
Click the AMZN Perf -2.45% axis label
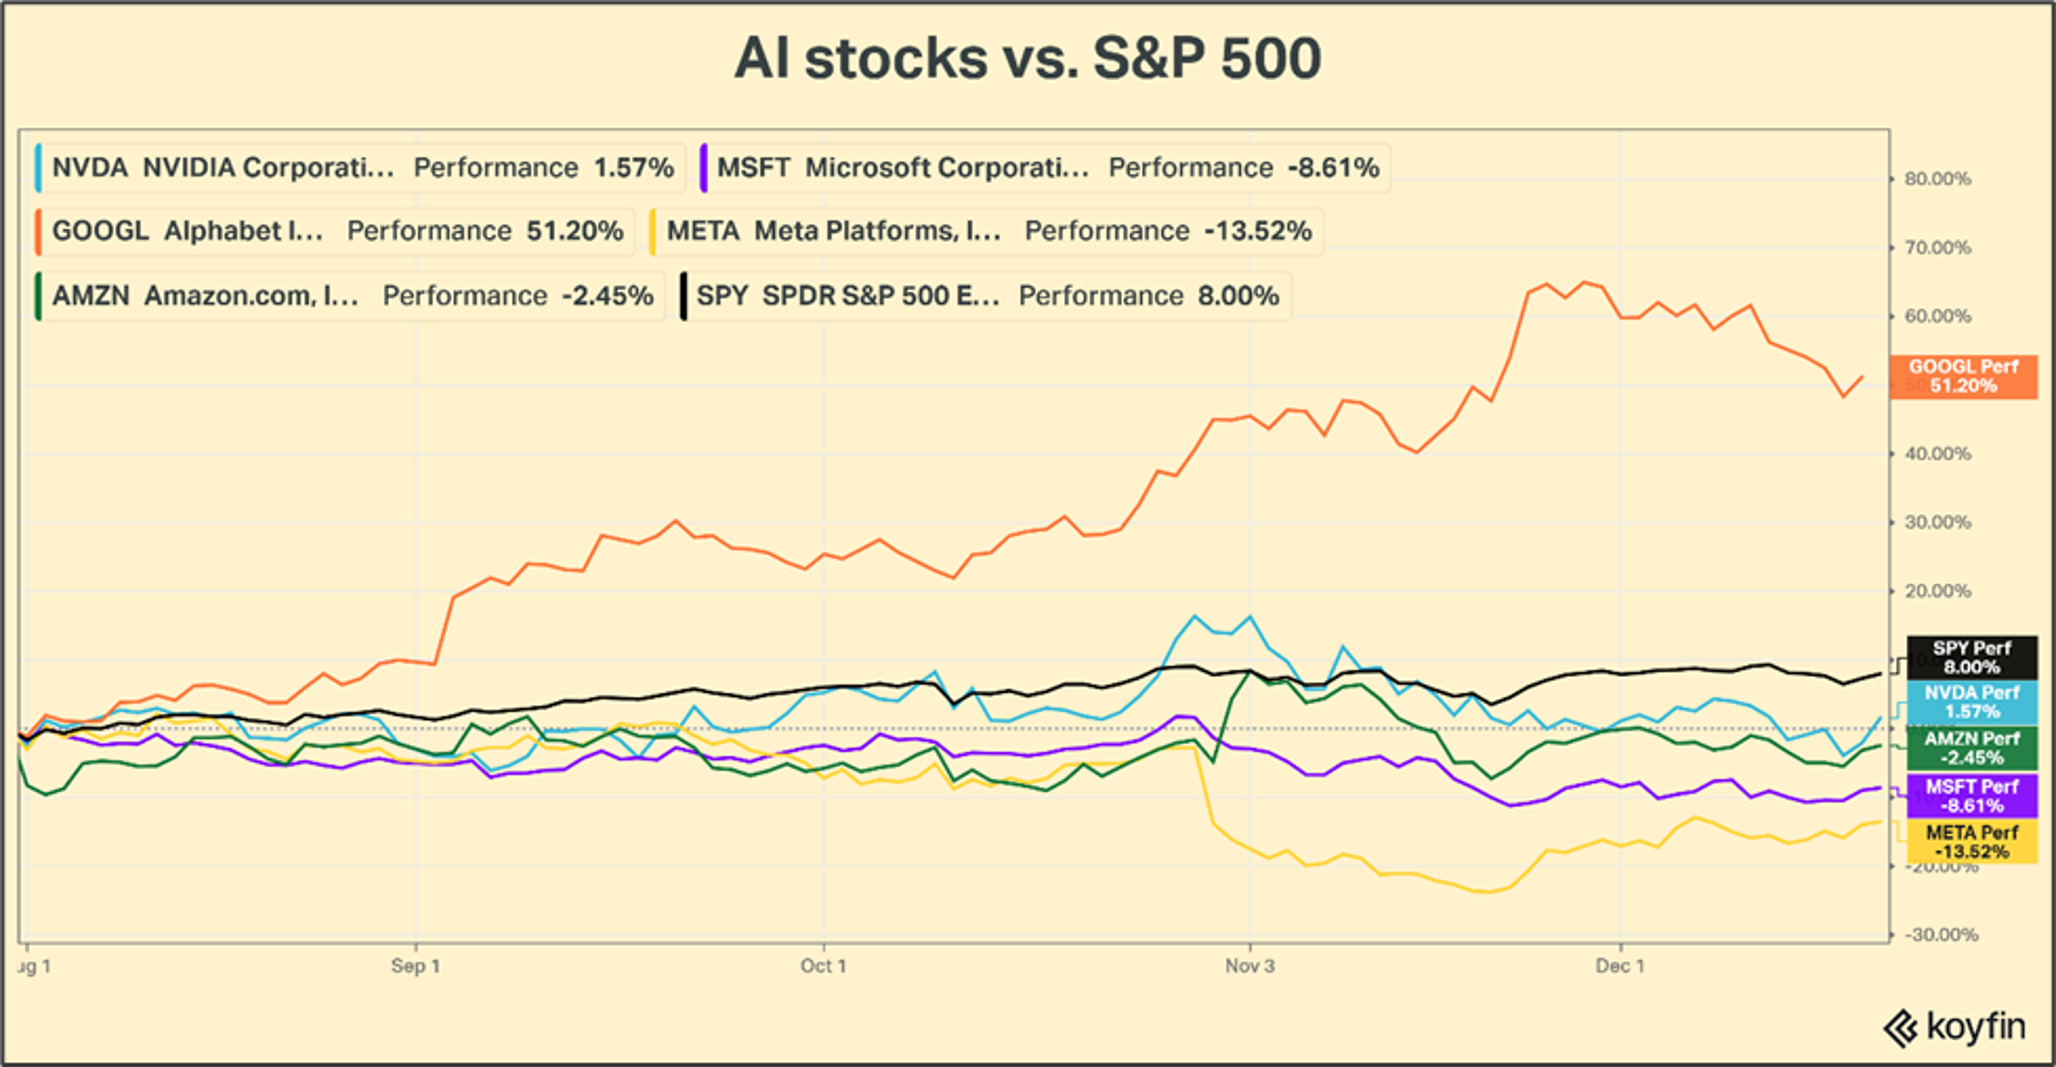[x=1971, y=748]
